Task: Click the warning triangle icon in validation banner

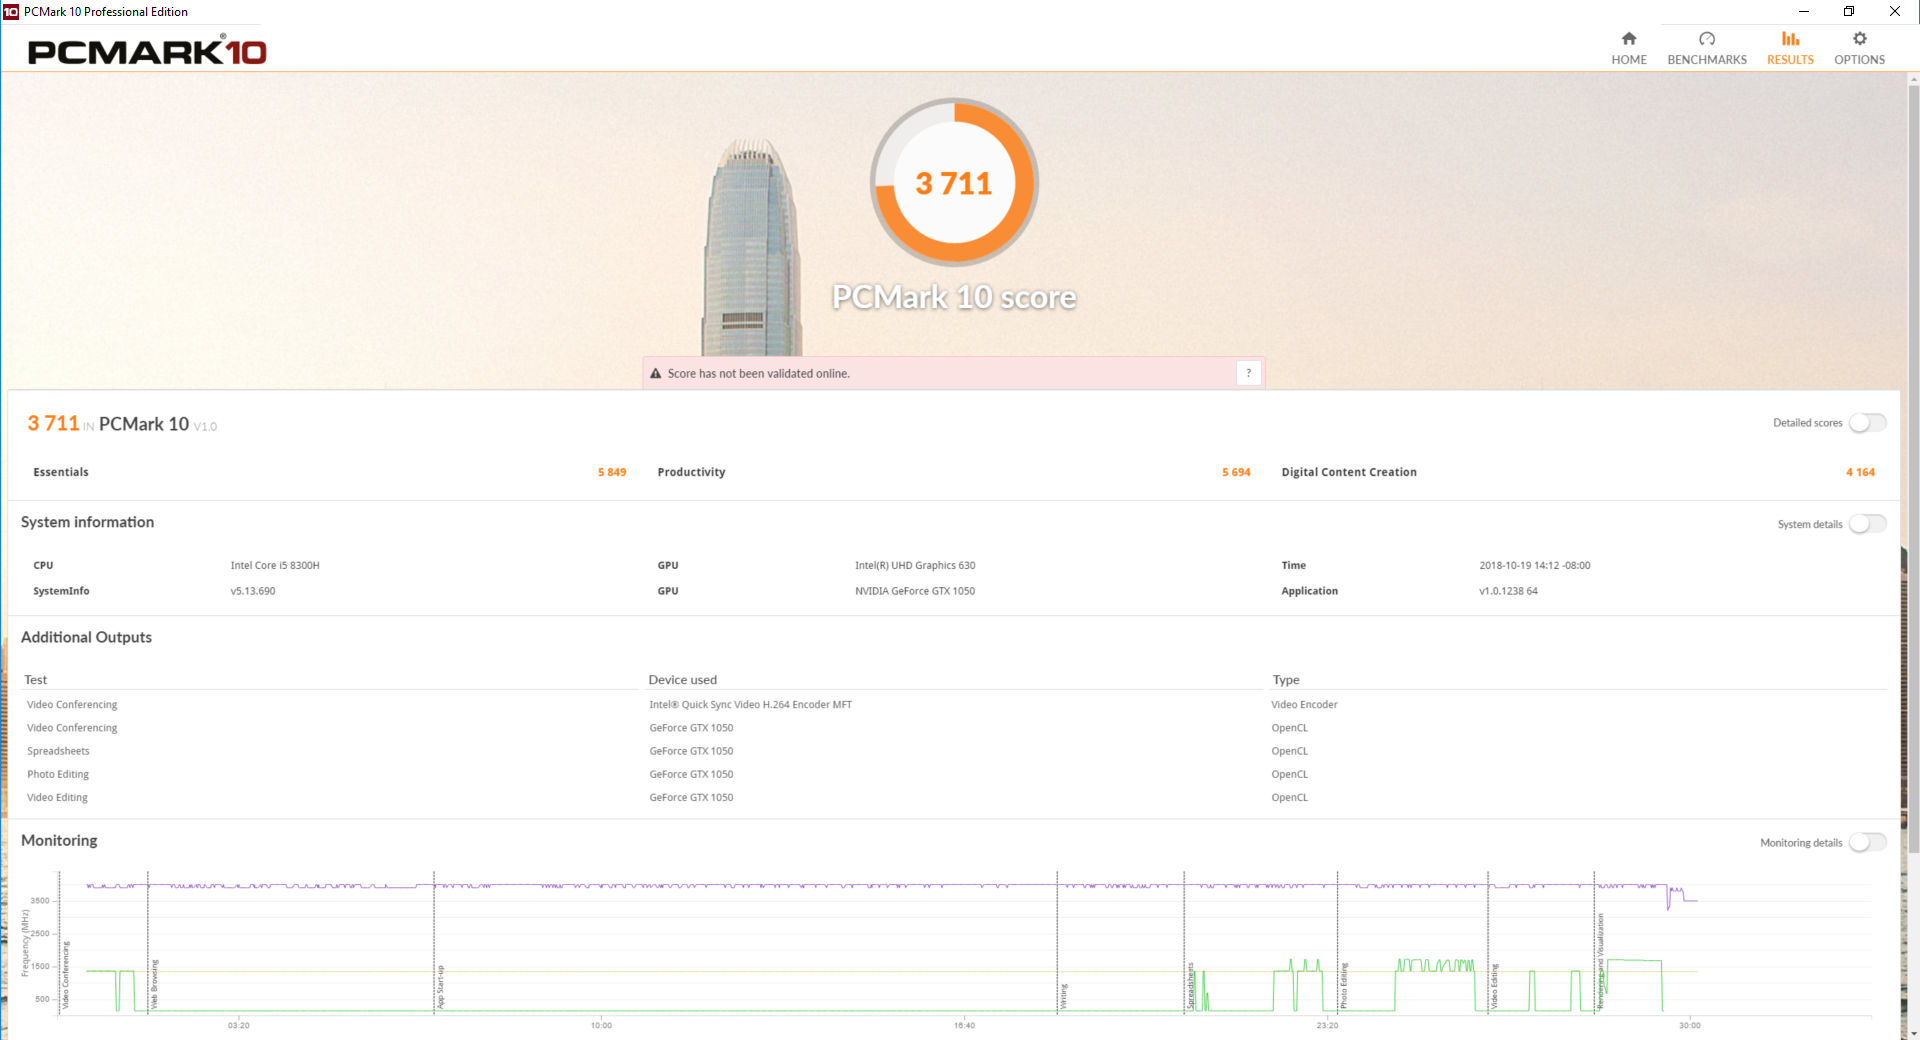Action: click(656, 374)
